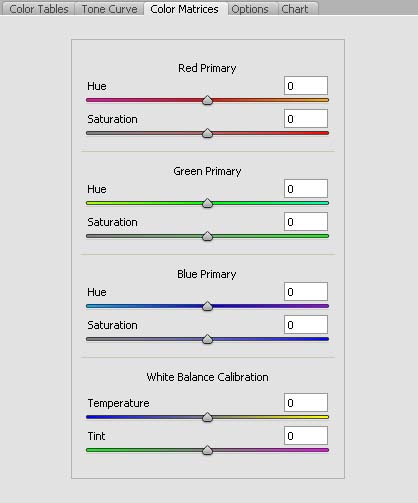Viewport: 418px width, 503px height.
Task: Focus the Red Primary Hue value field
Action: tap(306, 86)
